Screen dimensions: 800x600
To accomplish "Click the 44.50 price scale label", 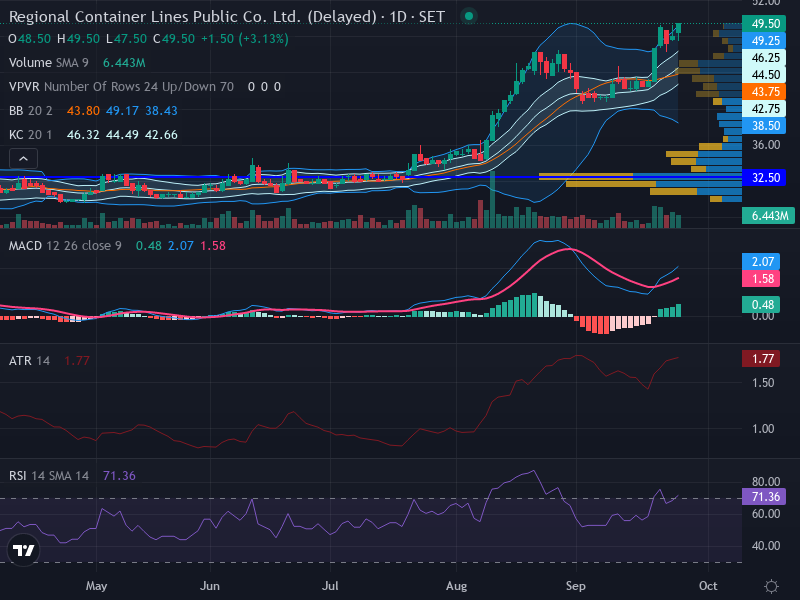I will tap(764, 74).
